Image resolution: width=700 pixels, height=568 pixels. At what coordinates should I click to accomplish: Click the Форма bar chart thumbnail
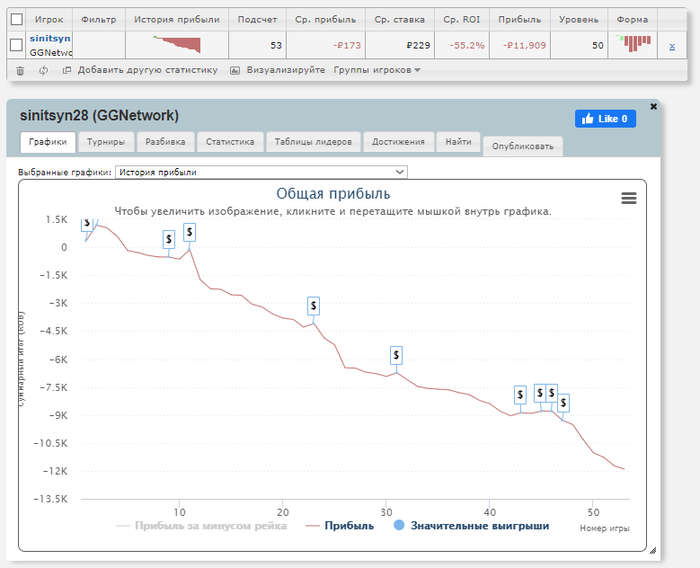(x=633, y=43)
